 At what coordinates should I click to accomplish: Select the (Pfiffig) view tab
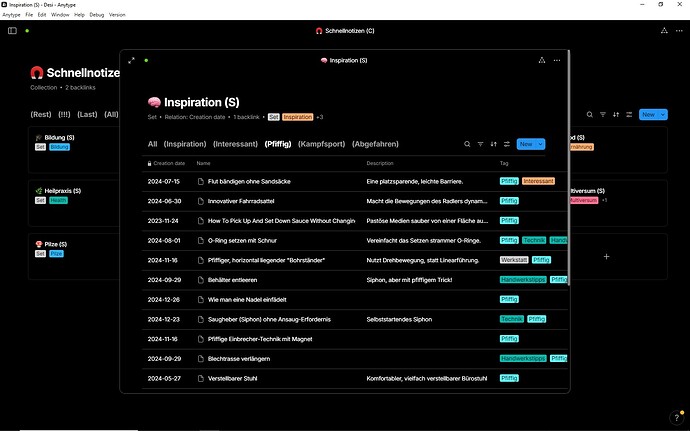pos(278,144)
